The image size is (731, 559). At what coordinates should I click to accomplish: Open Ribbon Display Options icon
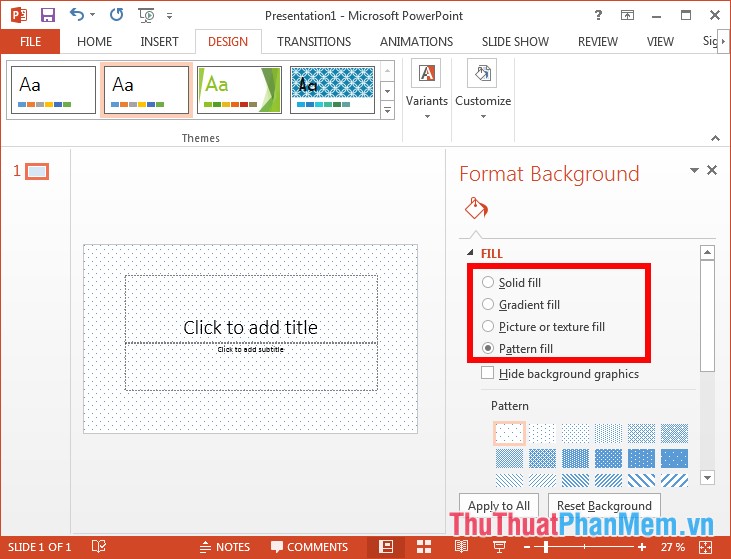point(627,15)
